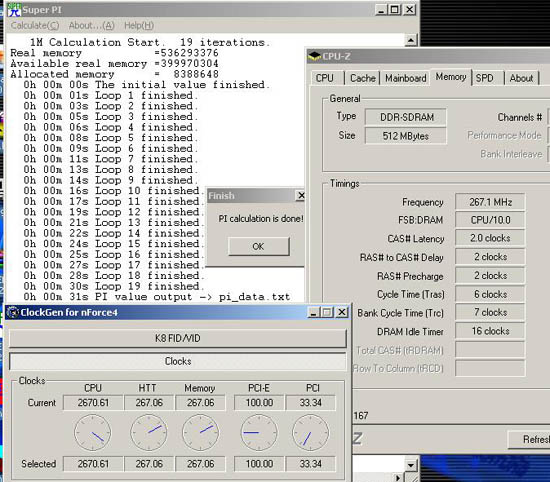This screenshot has height=482, width=550.
Task: Click the horizontal scrollbar right arrow
Action: tap(398, 477)
